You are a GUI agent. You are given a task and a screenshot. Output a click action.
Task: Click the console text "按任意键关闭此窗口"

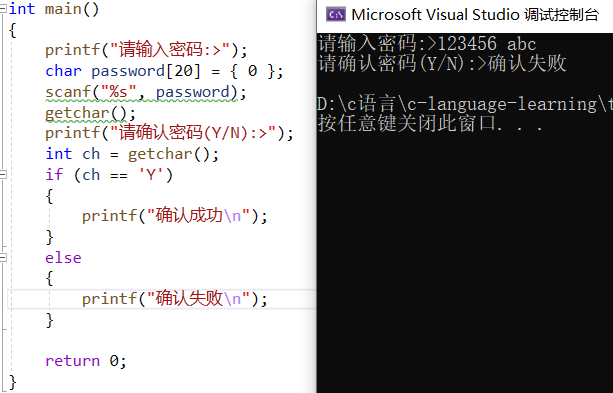pos(407,124)
